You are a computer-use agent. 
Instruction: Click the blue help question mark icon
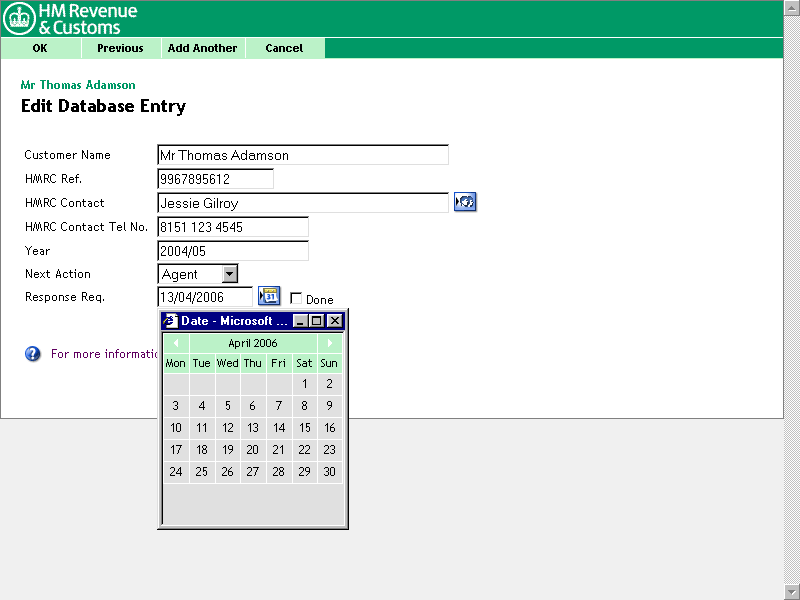pyautogui.click(x=33, y=354)
